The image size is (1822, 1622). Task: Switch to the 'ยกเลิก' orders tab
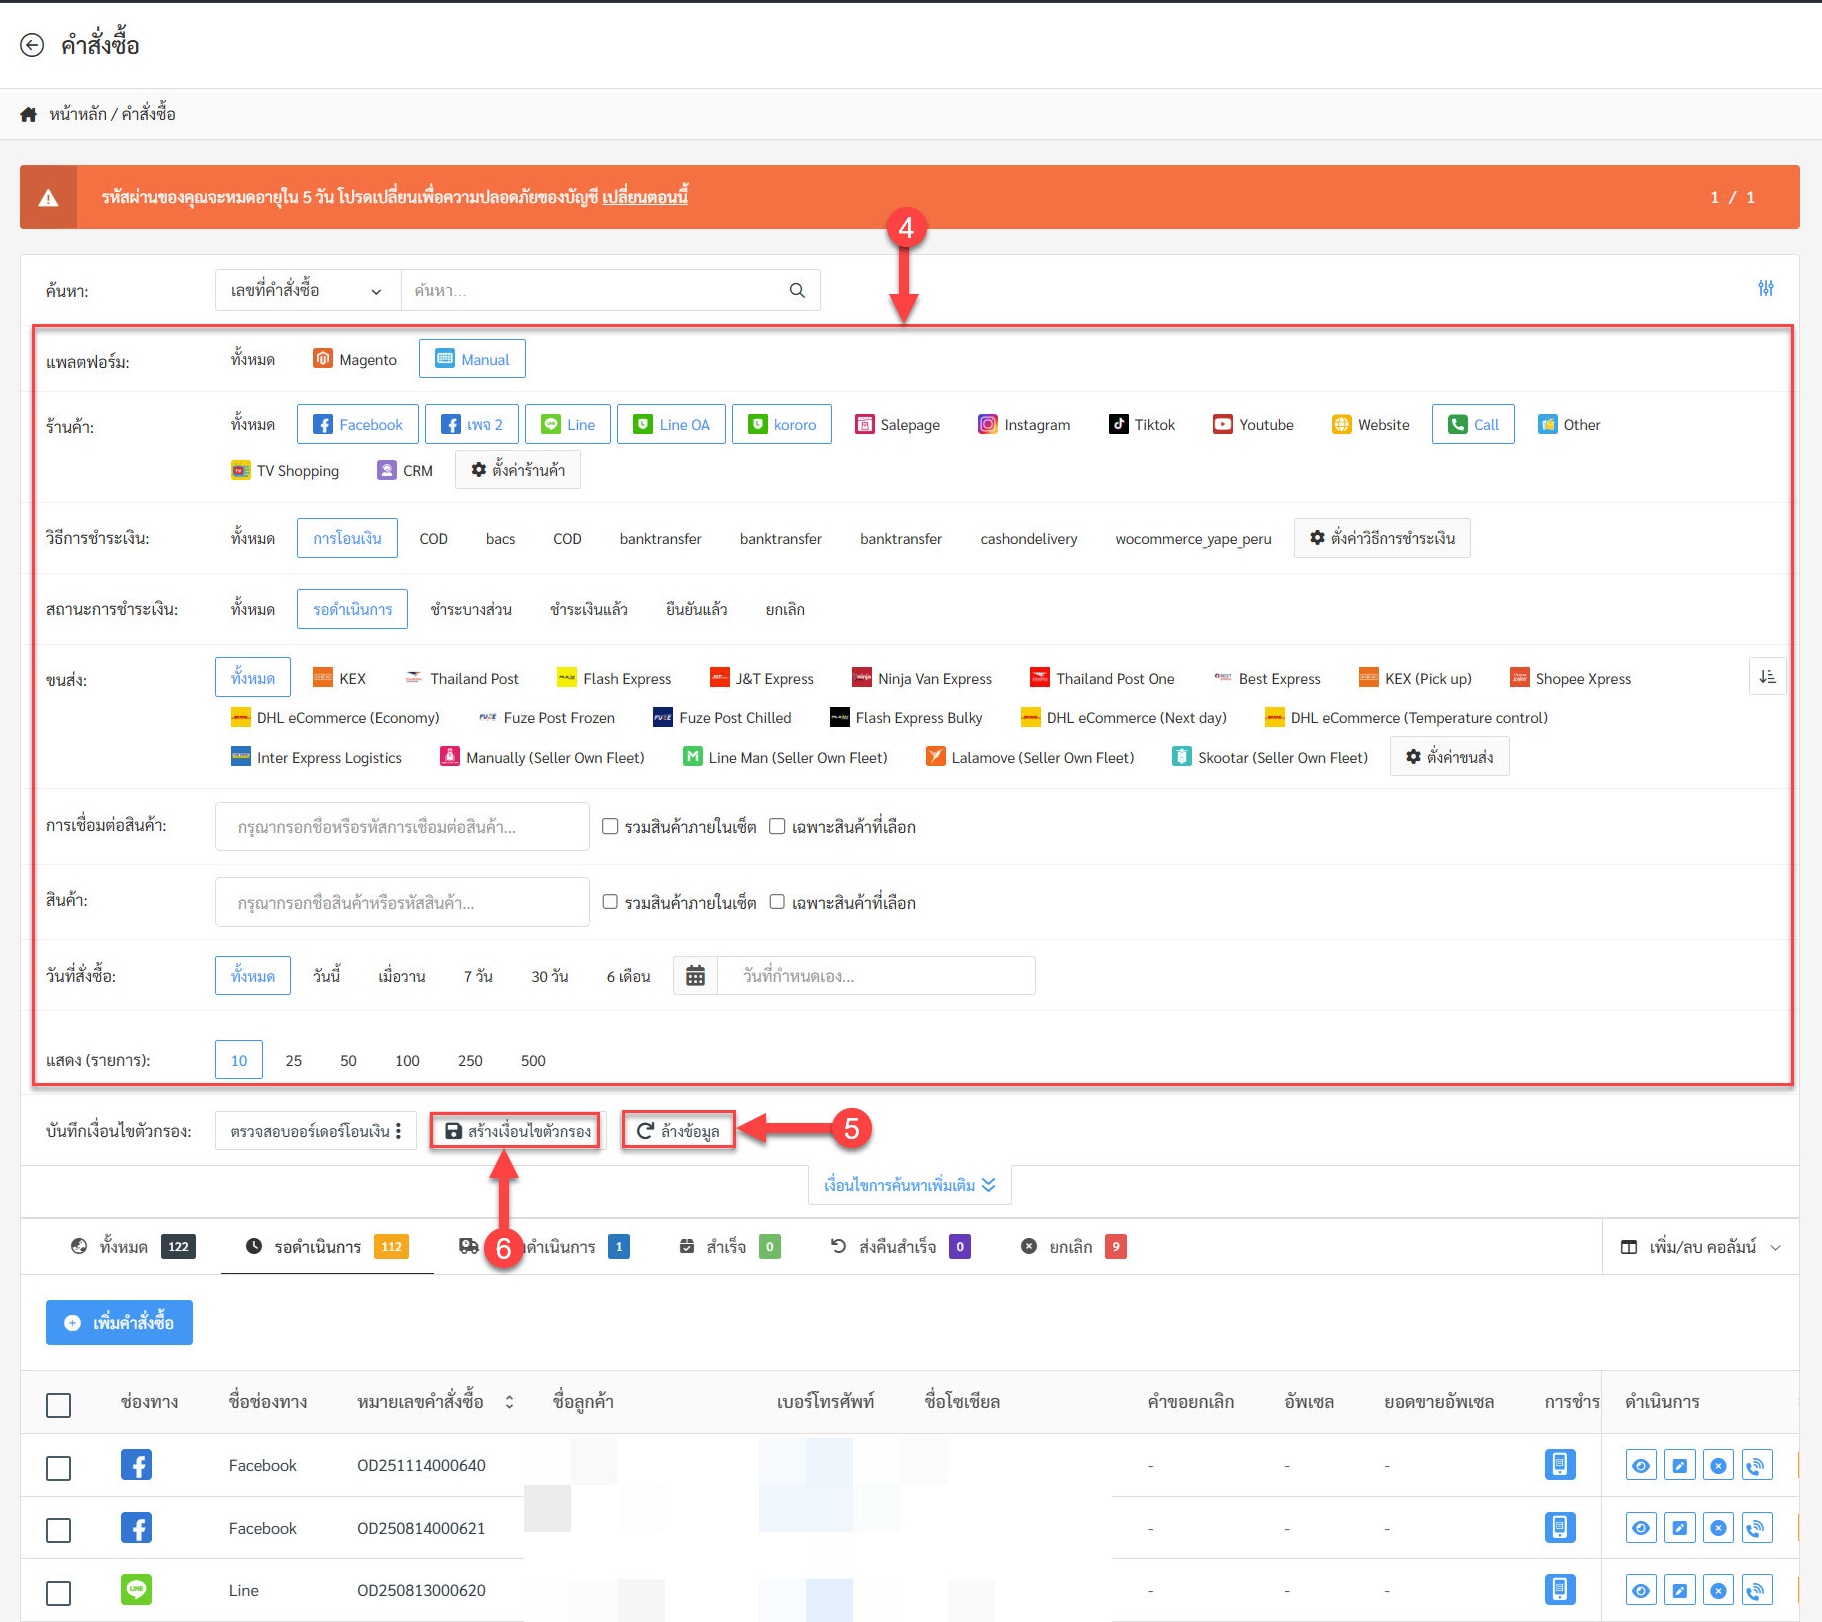(1072, 1247)
